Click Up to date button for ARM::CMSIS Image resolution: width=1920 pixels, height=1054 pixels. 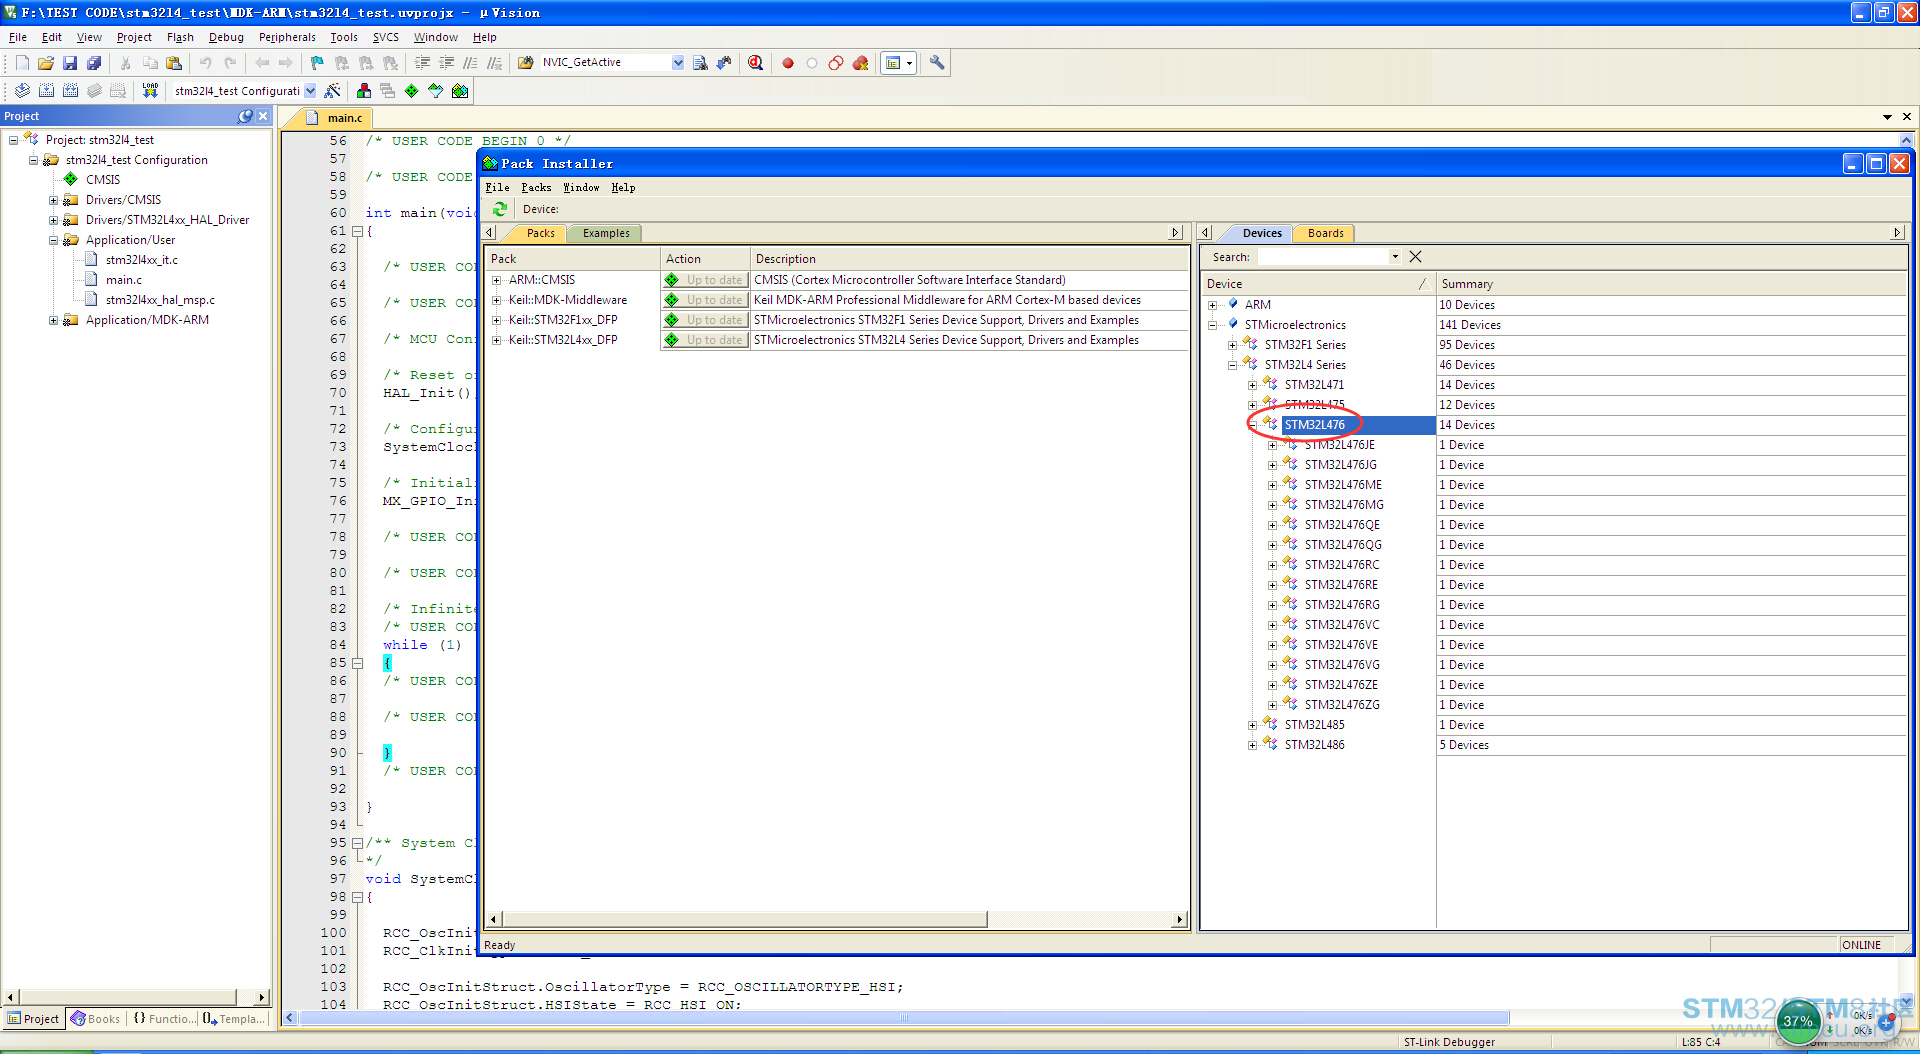(x=705, y=280)
